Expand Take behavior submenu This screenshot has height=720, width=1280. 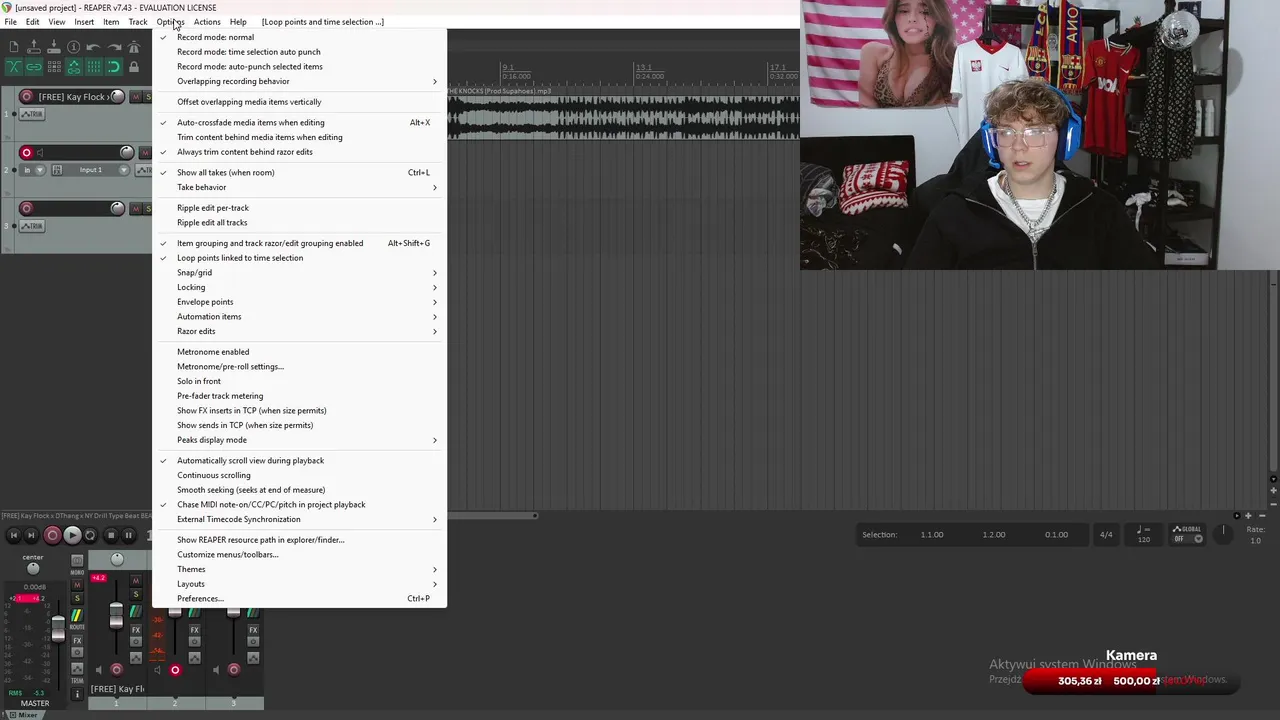coord(300,187)
